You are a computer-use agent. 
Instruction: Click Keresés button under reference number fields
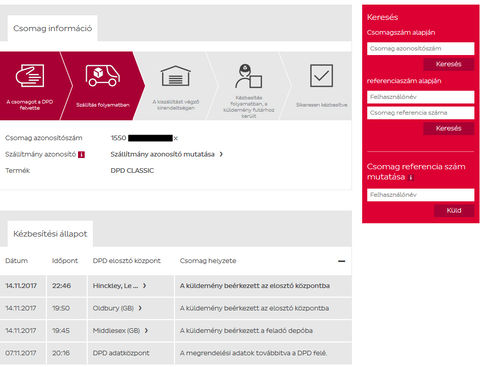point(449,128)
